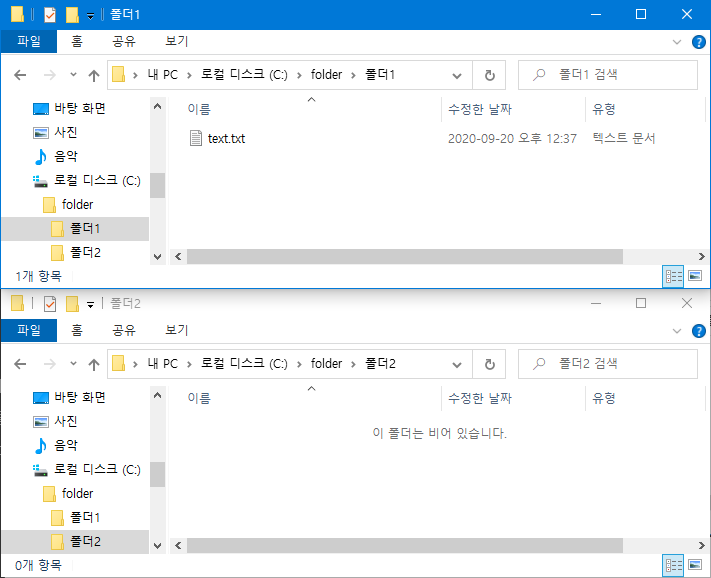Open 보기 ribbon tab in 폴더2 window
This screenshot has width=711, height=578.
coord(176,330)
